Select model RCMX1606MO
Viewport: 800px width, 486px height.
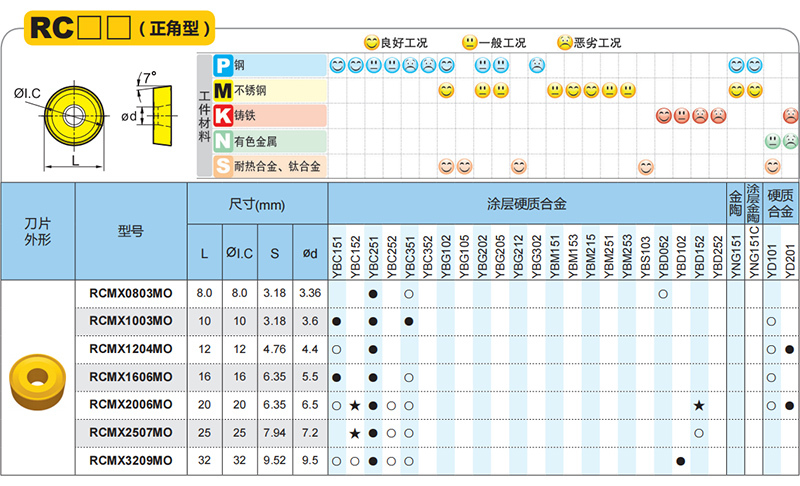point(130,376)
